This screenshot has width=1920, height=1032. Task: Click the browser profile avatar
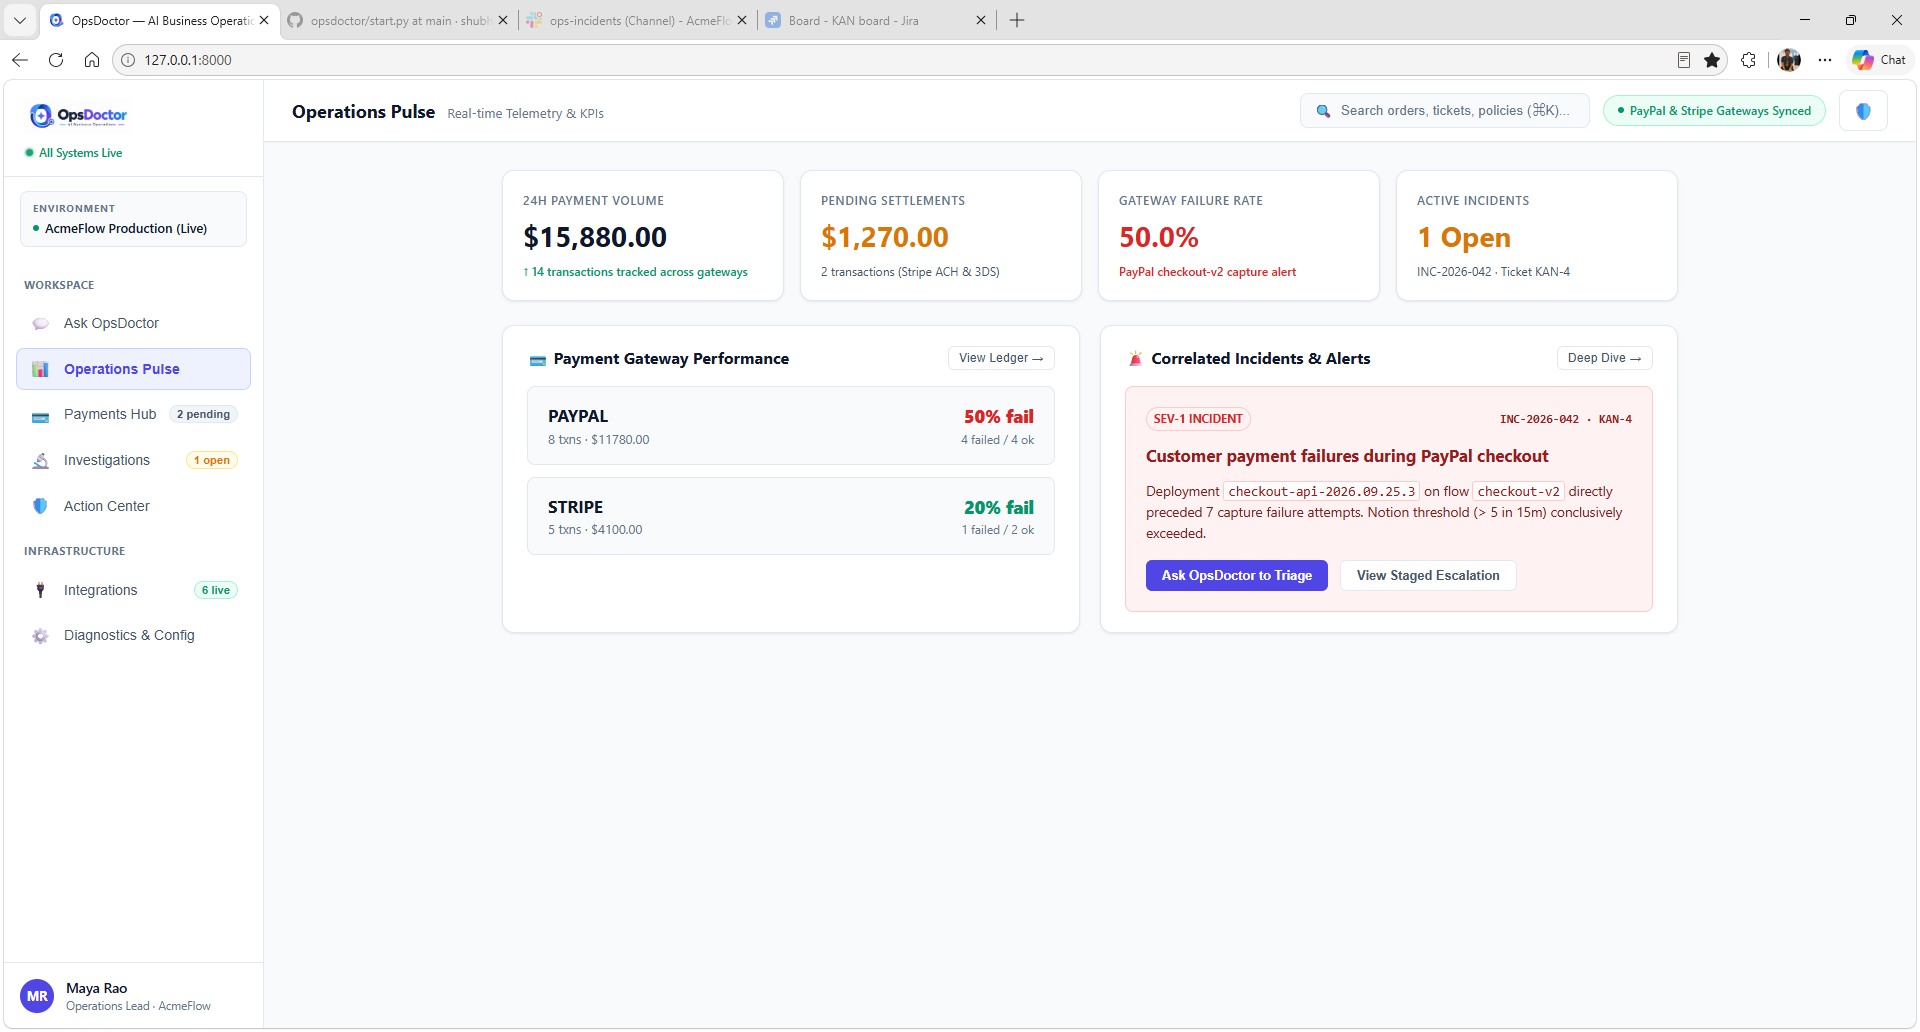click(1789, 60)
